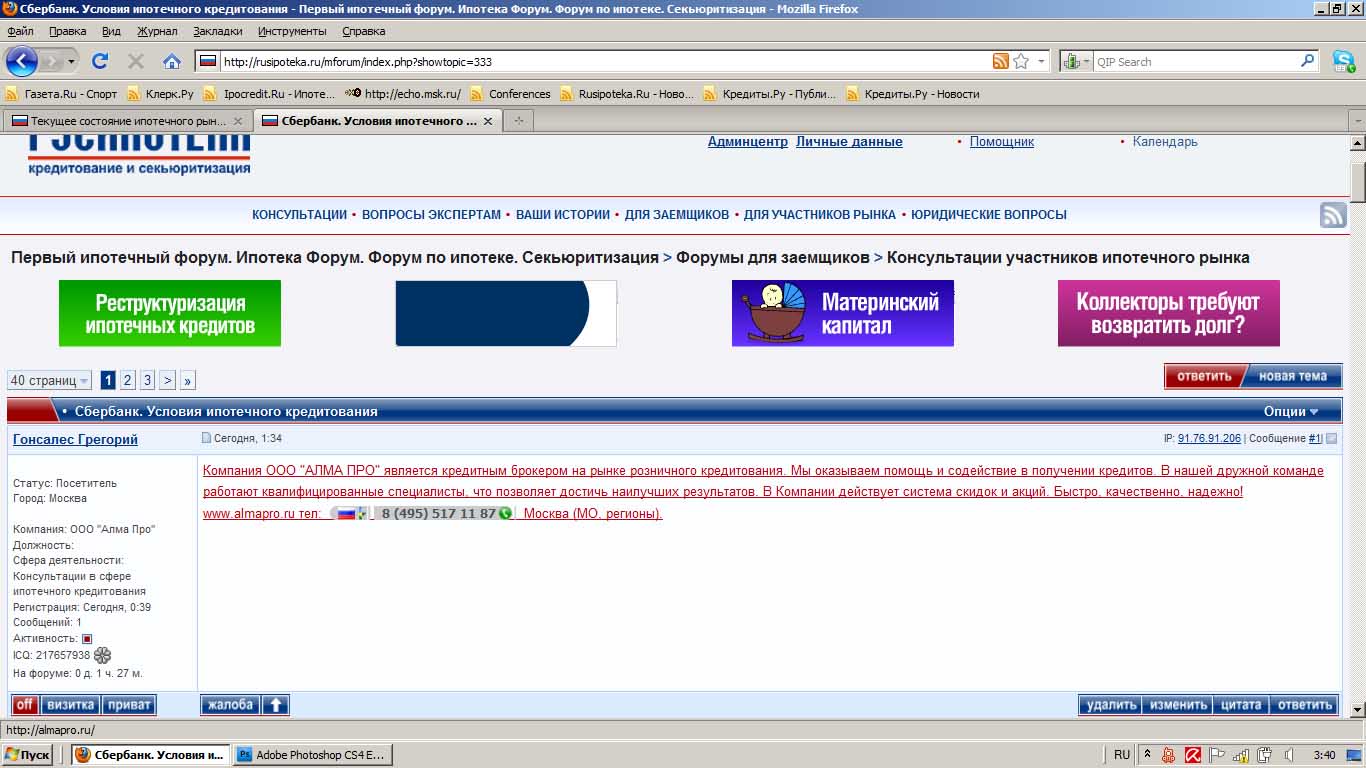This screenshot has height=768, width=1366.
Task: Close the Текущее состояние ипотечного tab
Action: point(238,121)
